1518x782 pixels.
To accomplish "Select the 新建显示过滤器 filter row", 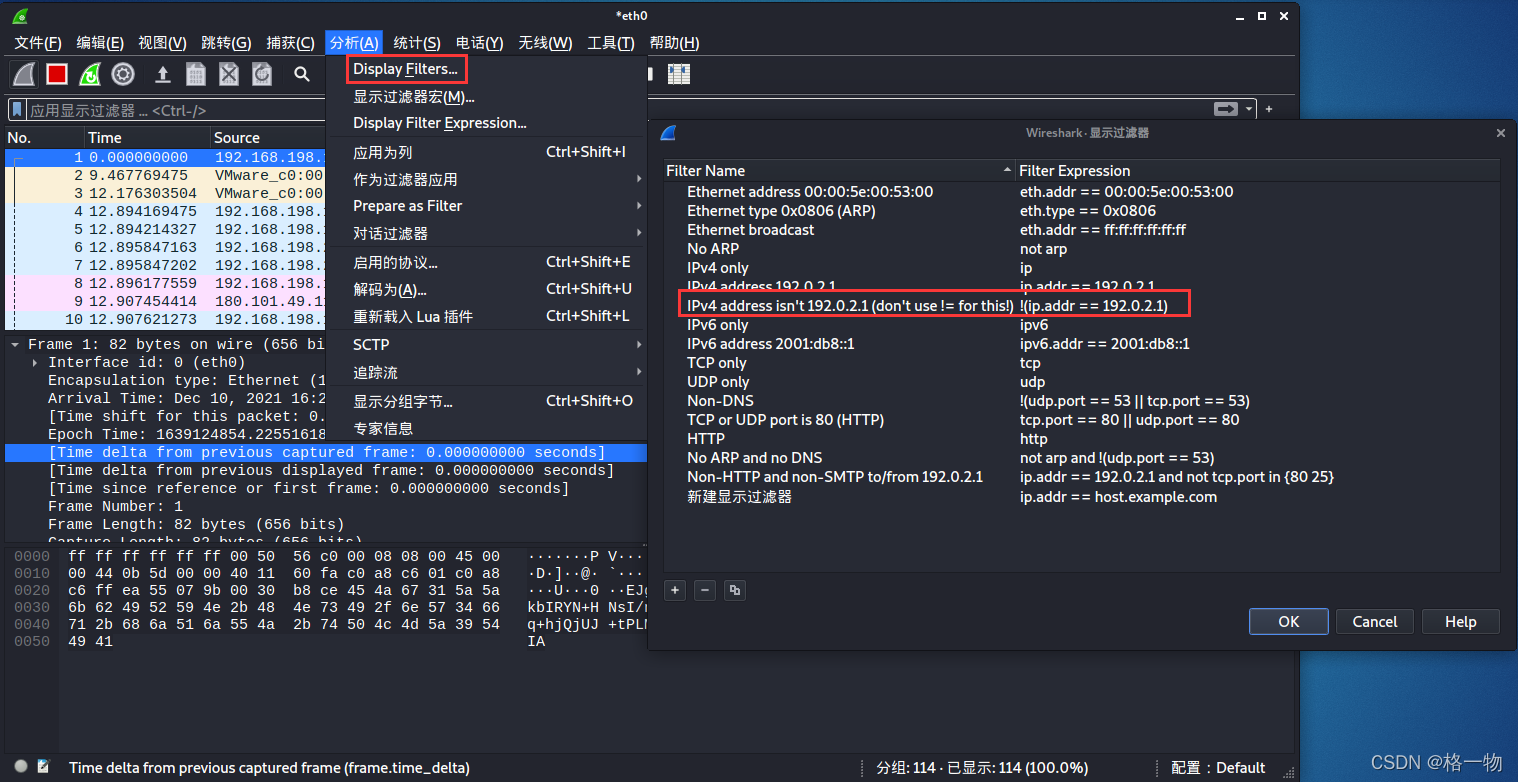I will point(1082,496).
